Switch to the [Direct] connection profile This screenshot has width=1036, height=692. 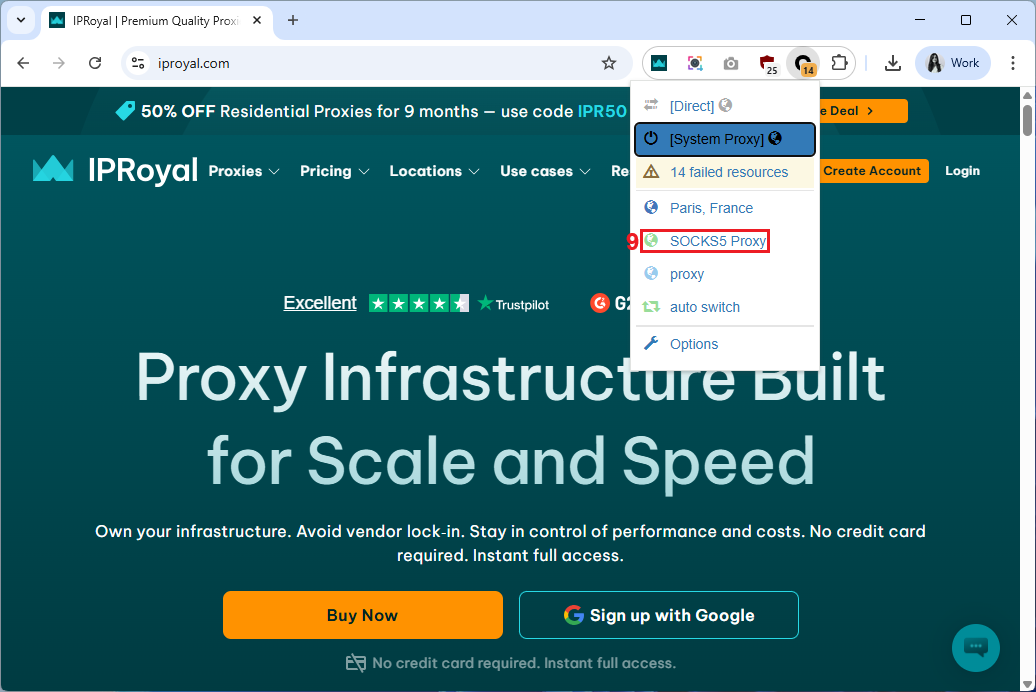pyautogui.click(x=692, y=106)
